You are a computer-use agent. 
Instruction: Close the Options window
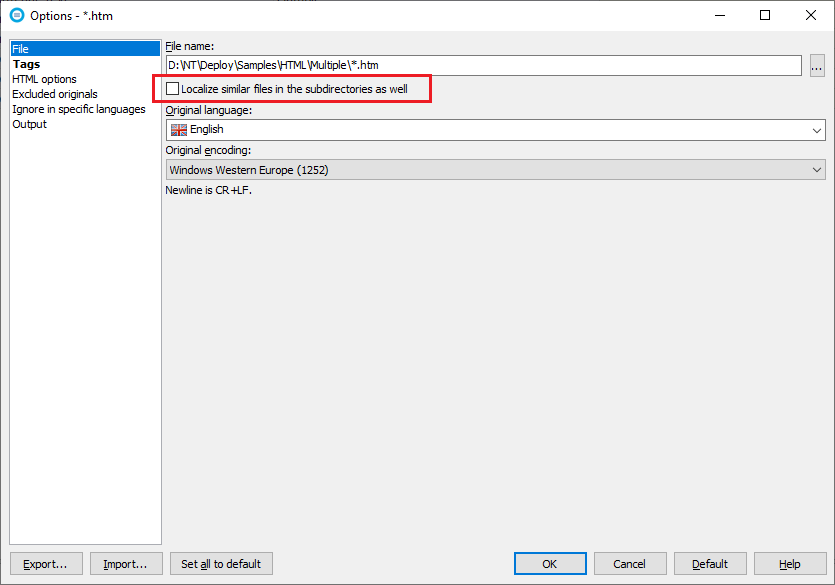point(811,15)
